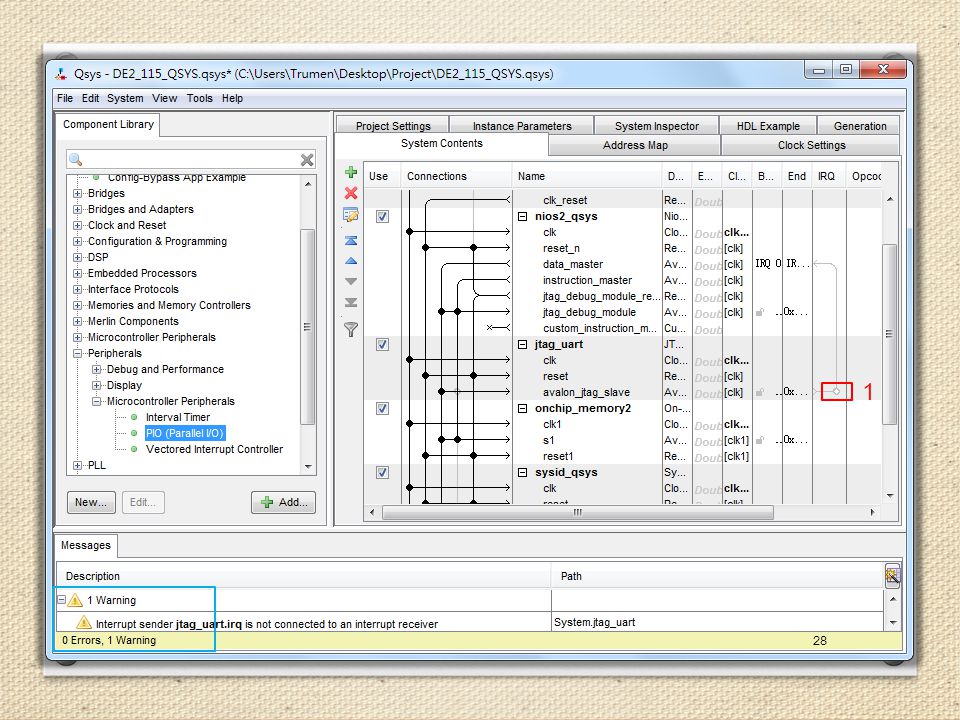Click the jtag_uart.irq warning message
Viewport: 960px width, 720px height.
point(267,624)
